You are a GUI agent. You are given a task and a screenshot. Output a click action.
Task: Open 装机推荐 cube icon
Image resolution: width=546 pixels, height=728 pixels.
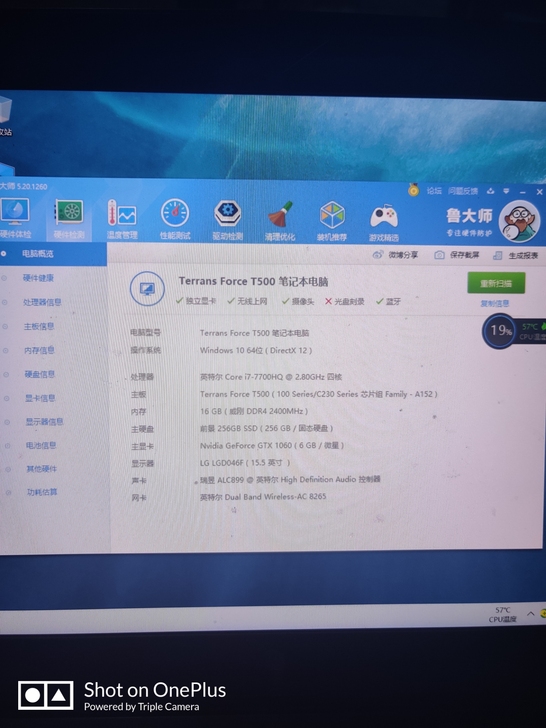tap(332, 221)
